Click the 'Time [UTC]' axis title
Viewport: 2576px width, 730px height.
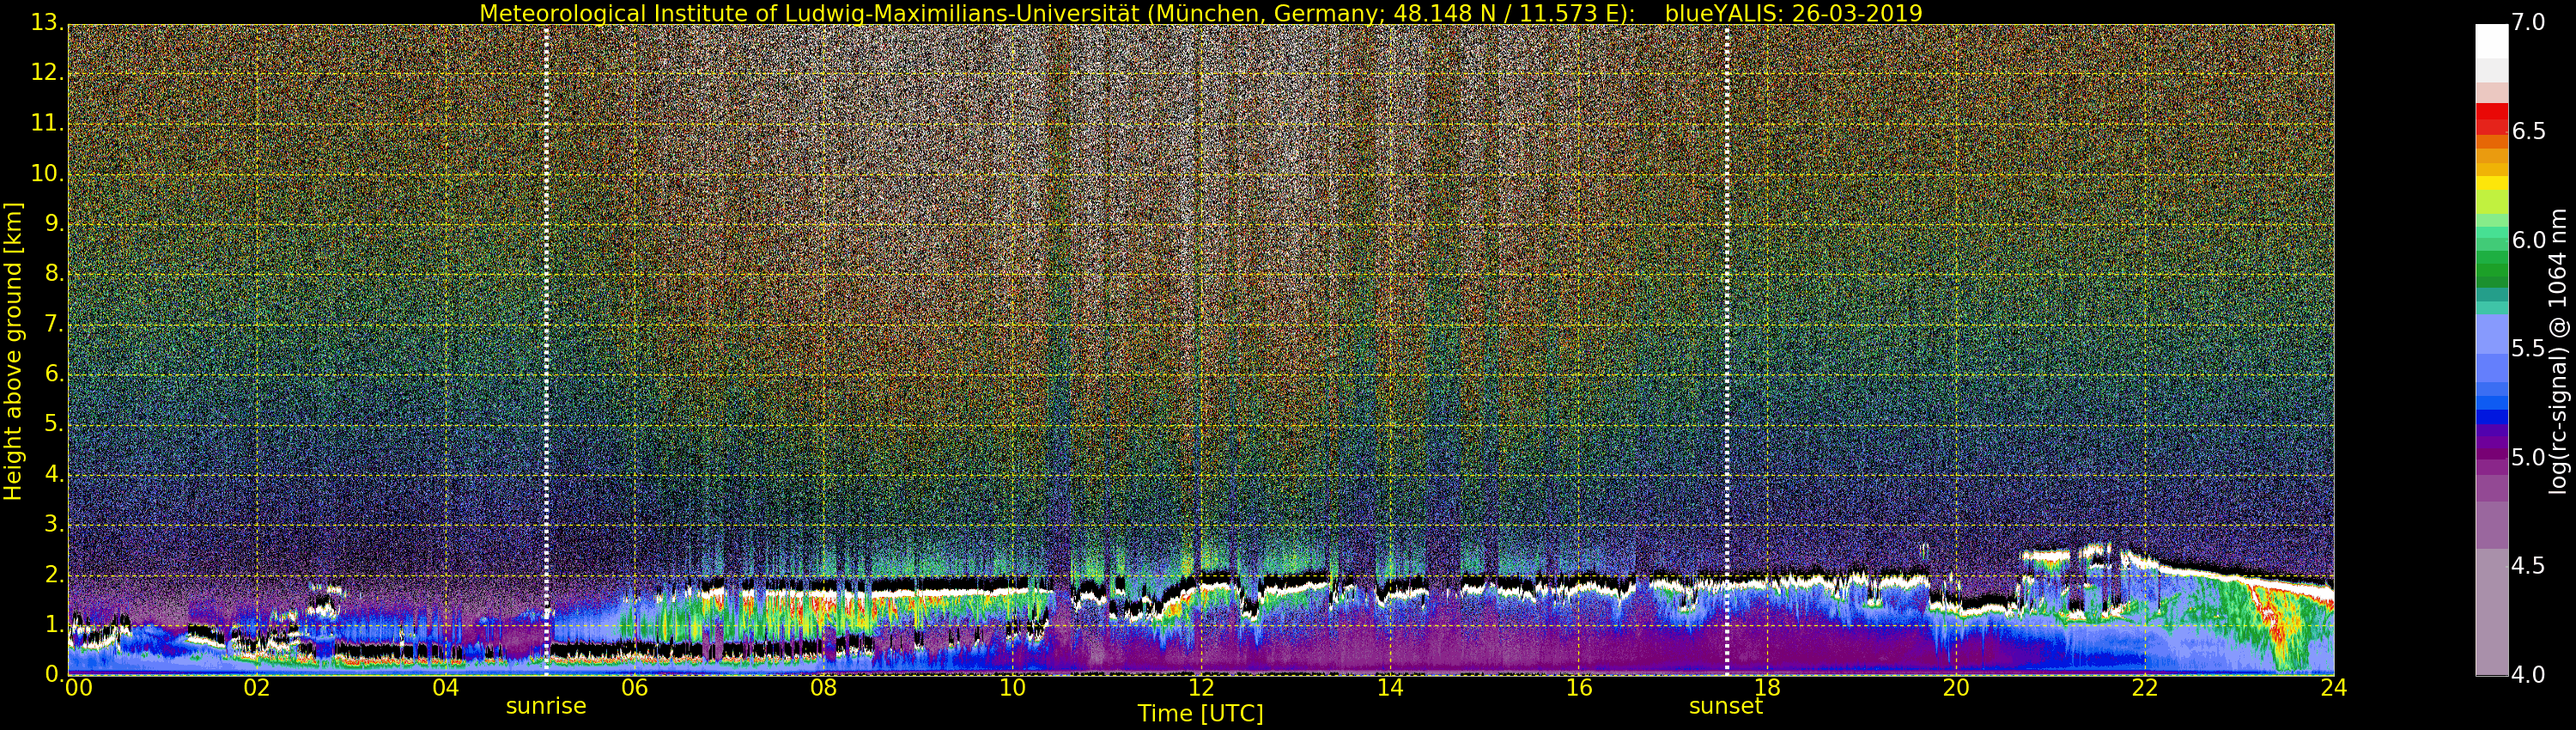(1200, 714)
